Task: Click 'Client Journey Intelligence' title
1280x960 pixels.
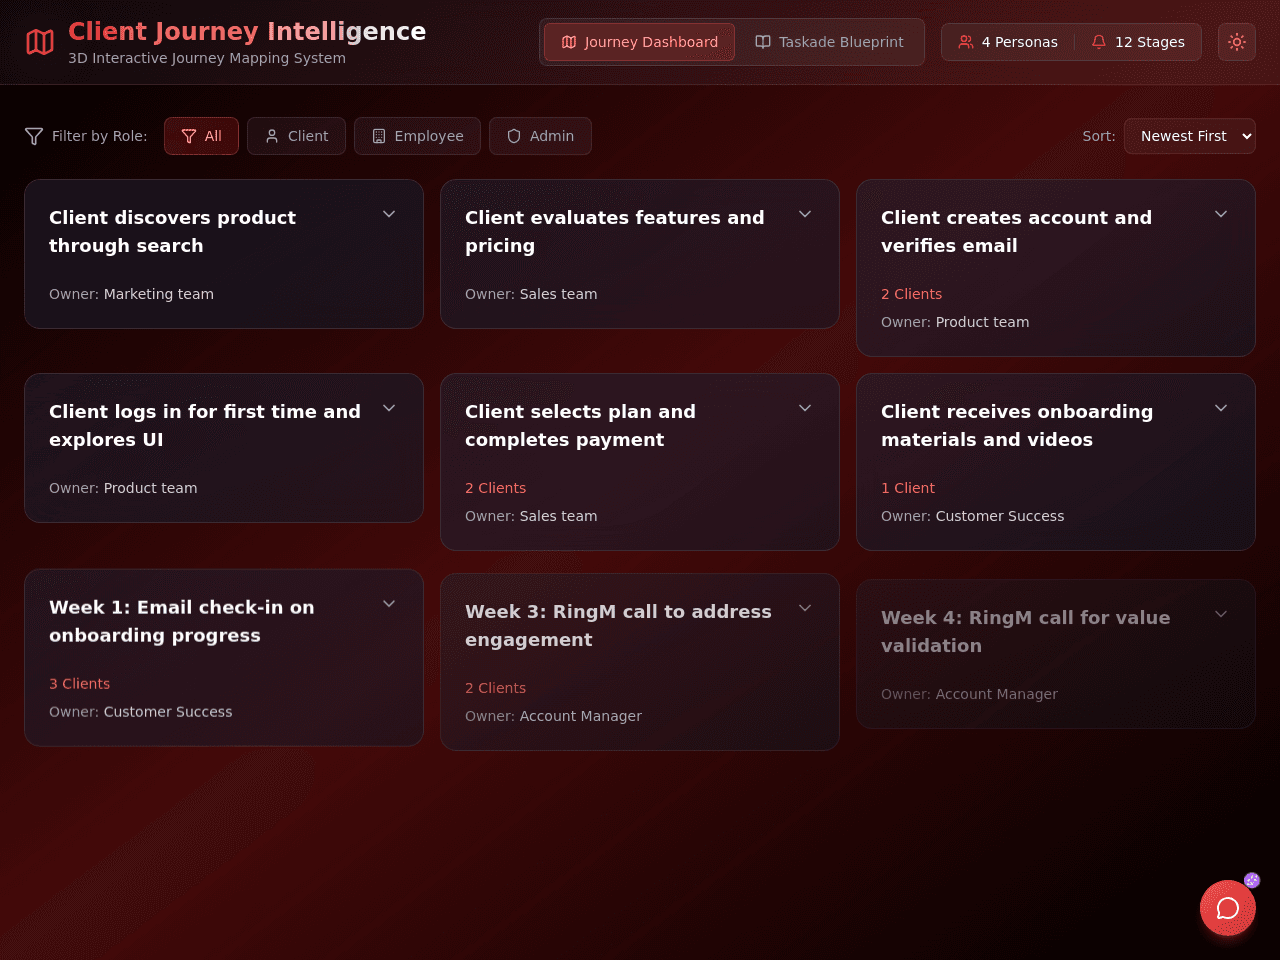Action: coord(247,31)
